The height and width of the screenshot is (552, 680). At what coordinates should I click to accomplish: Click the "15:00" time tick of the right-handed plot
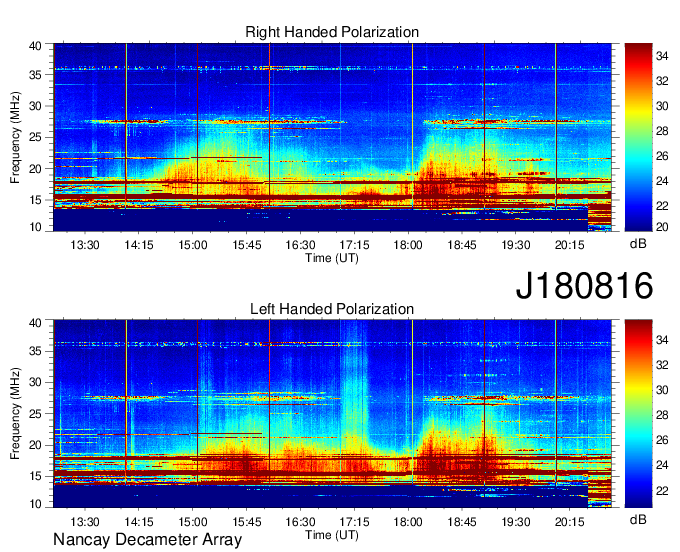193,245
